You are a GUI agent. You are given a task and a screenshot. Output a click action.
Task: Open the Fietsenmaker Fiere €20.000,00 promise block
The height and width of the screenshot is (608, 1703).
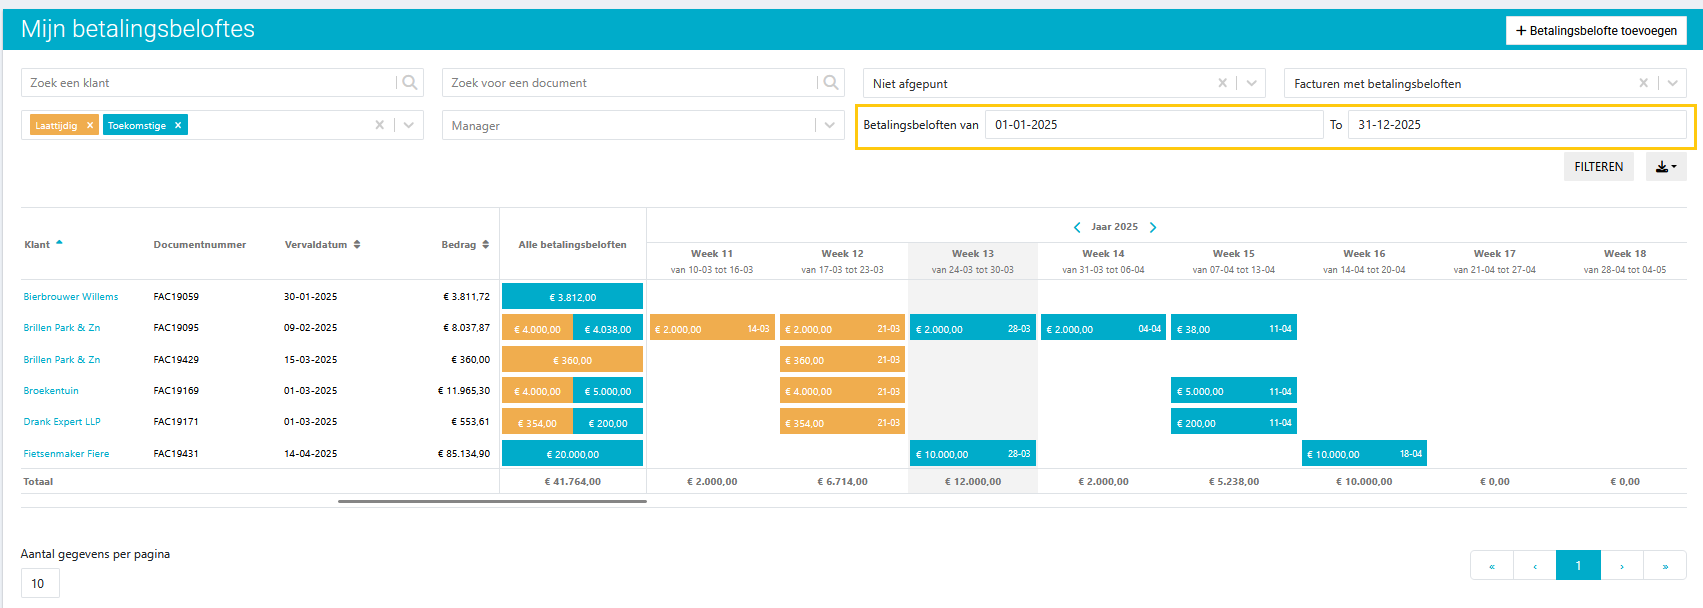coord(572,454)
